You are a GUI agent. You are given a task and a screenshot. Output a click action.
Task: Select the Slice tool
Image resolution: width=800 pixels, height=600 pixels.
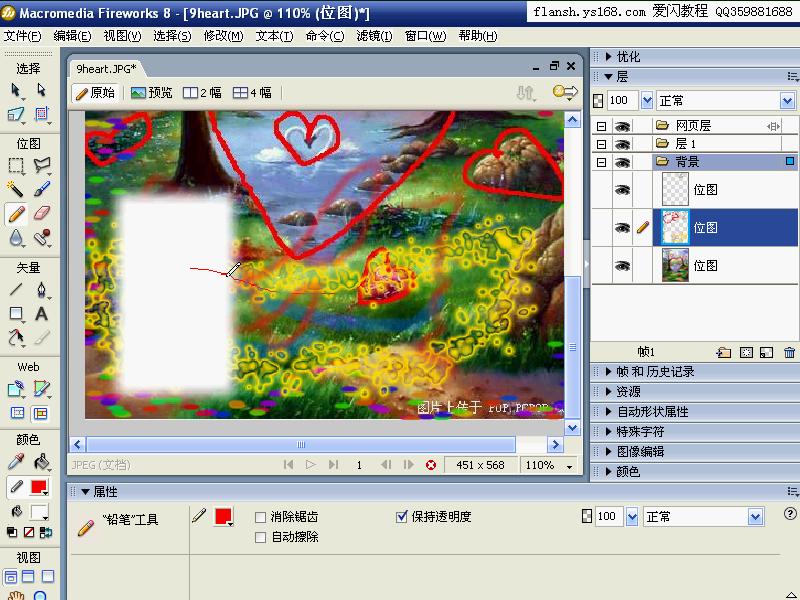(x=41, y=389)
